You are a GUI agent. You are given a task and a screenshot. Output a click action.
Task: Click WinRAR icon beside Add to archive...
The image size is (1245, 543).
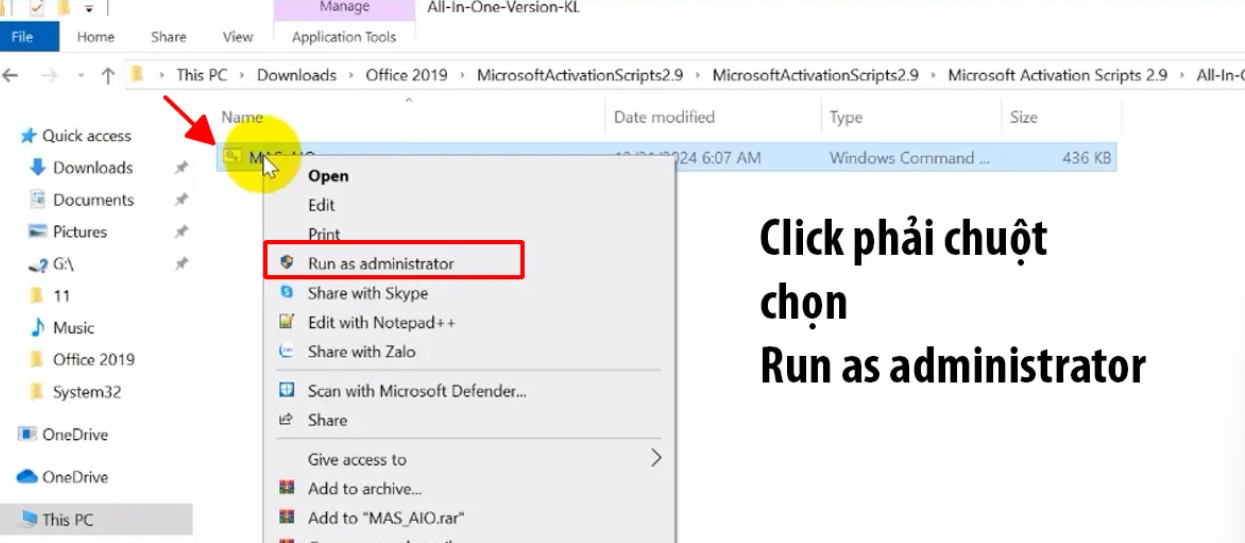287,488
